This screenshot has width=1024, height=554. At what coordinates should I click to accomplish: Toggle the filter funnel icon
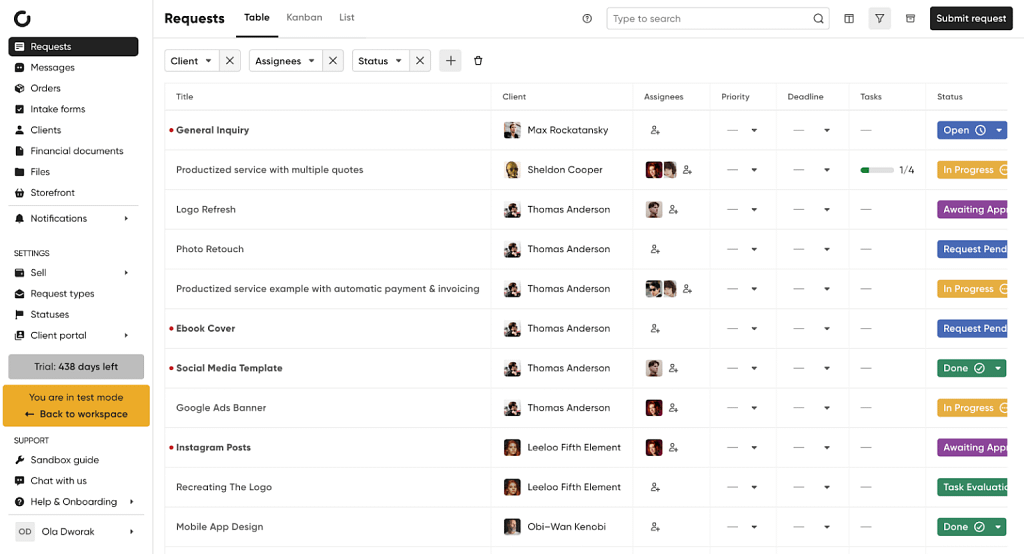880,18
